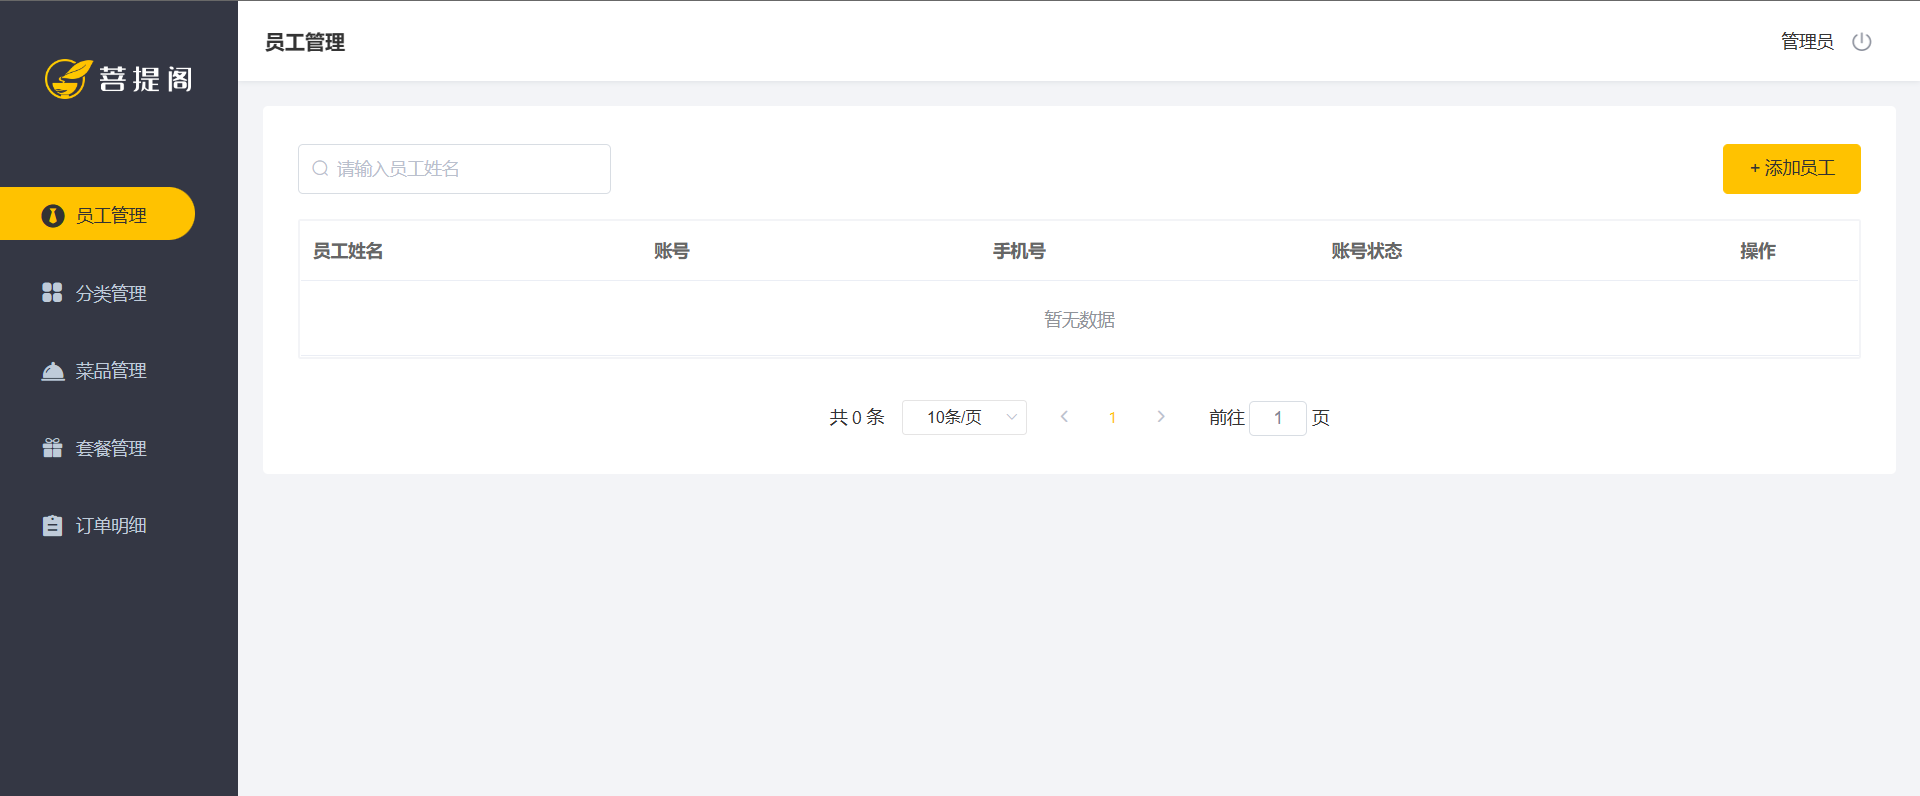Image resolution: width=1920 pixels, height=796 pixels.
Task: Click the 暂无数据 empty message
Action: coord(1080,320)
